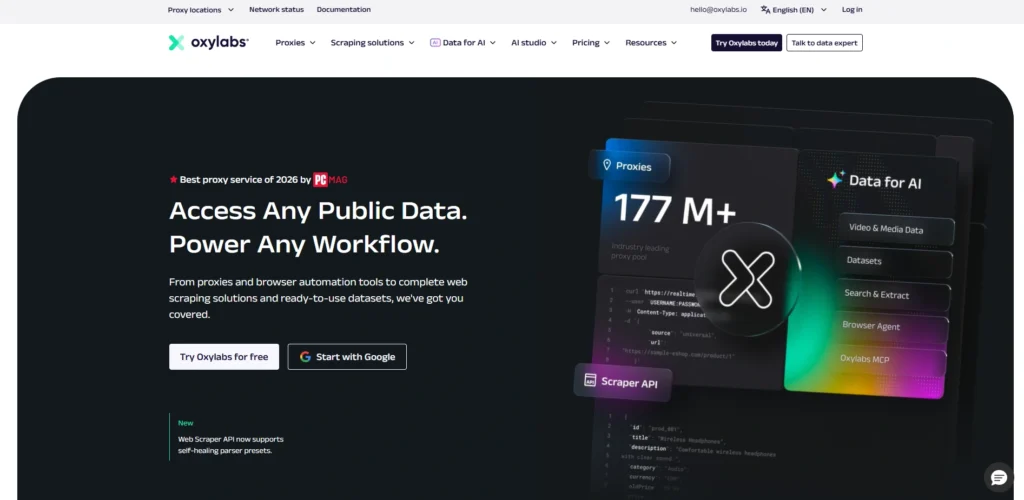Click the Data for AI panel heading
The height and width of the screenshot is (500, 1024).
coord(885,182)
